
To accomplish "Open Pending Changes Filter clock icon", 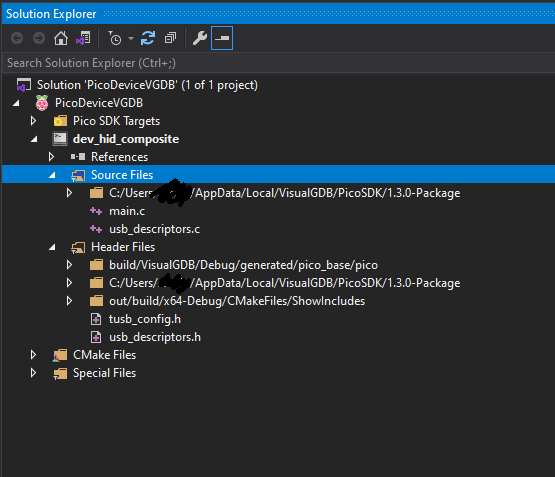I will tap(115, 38).
